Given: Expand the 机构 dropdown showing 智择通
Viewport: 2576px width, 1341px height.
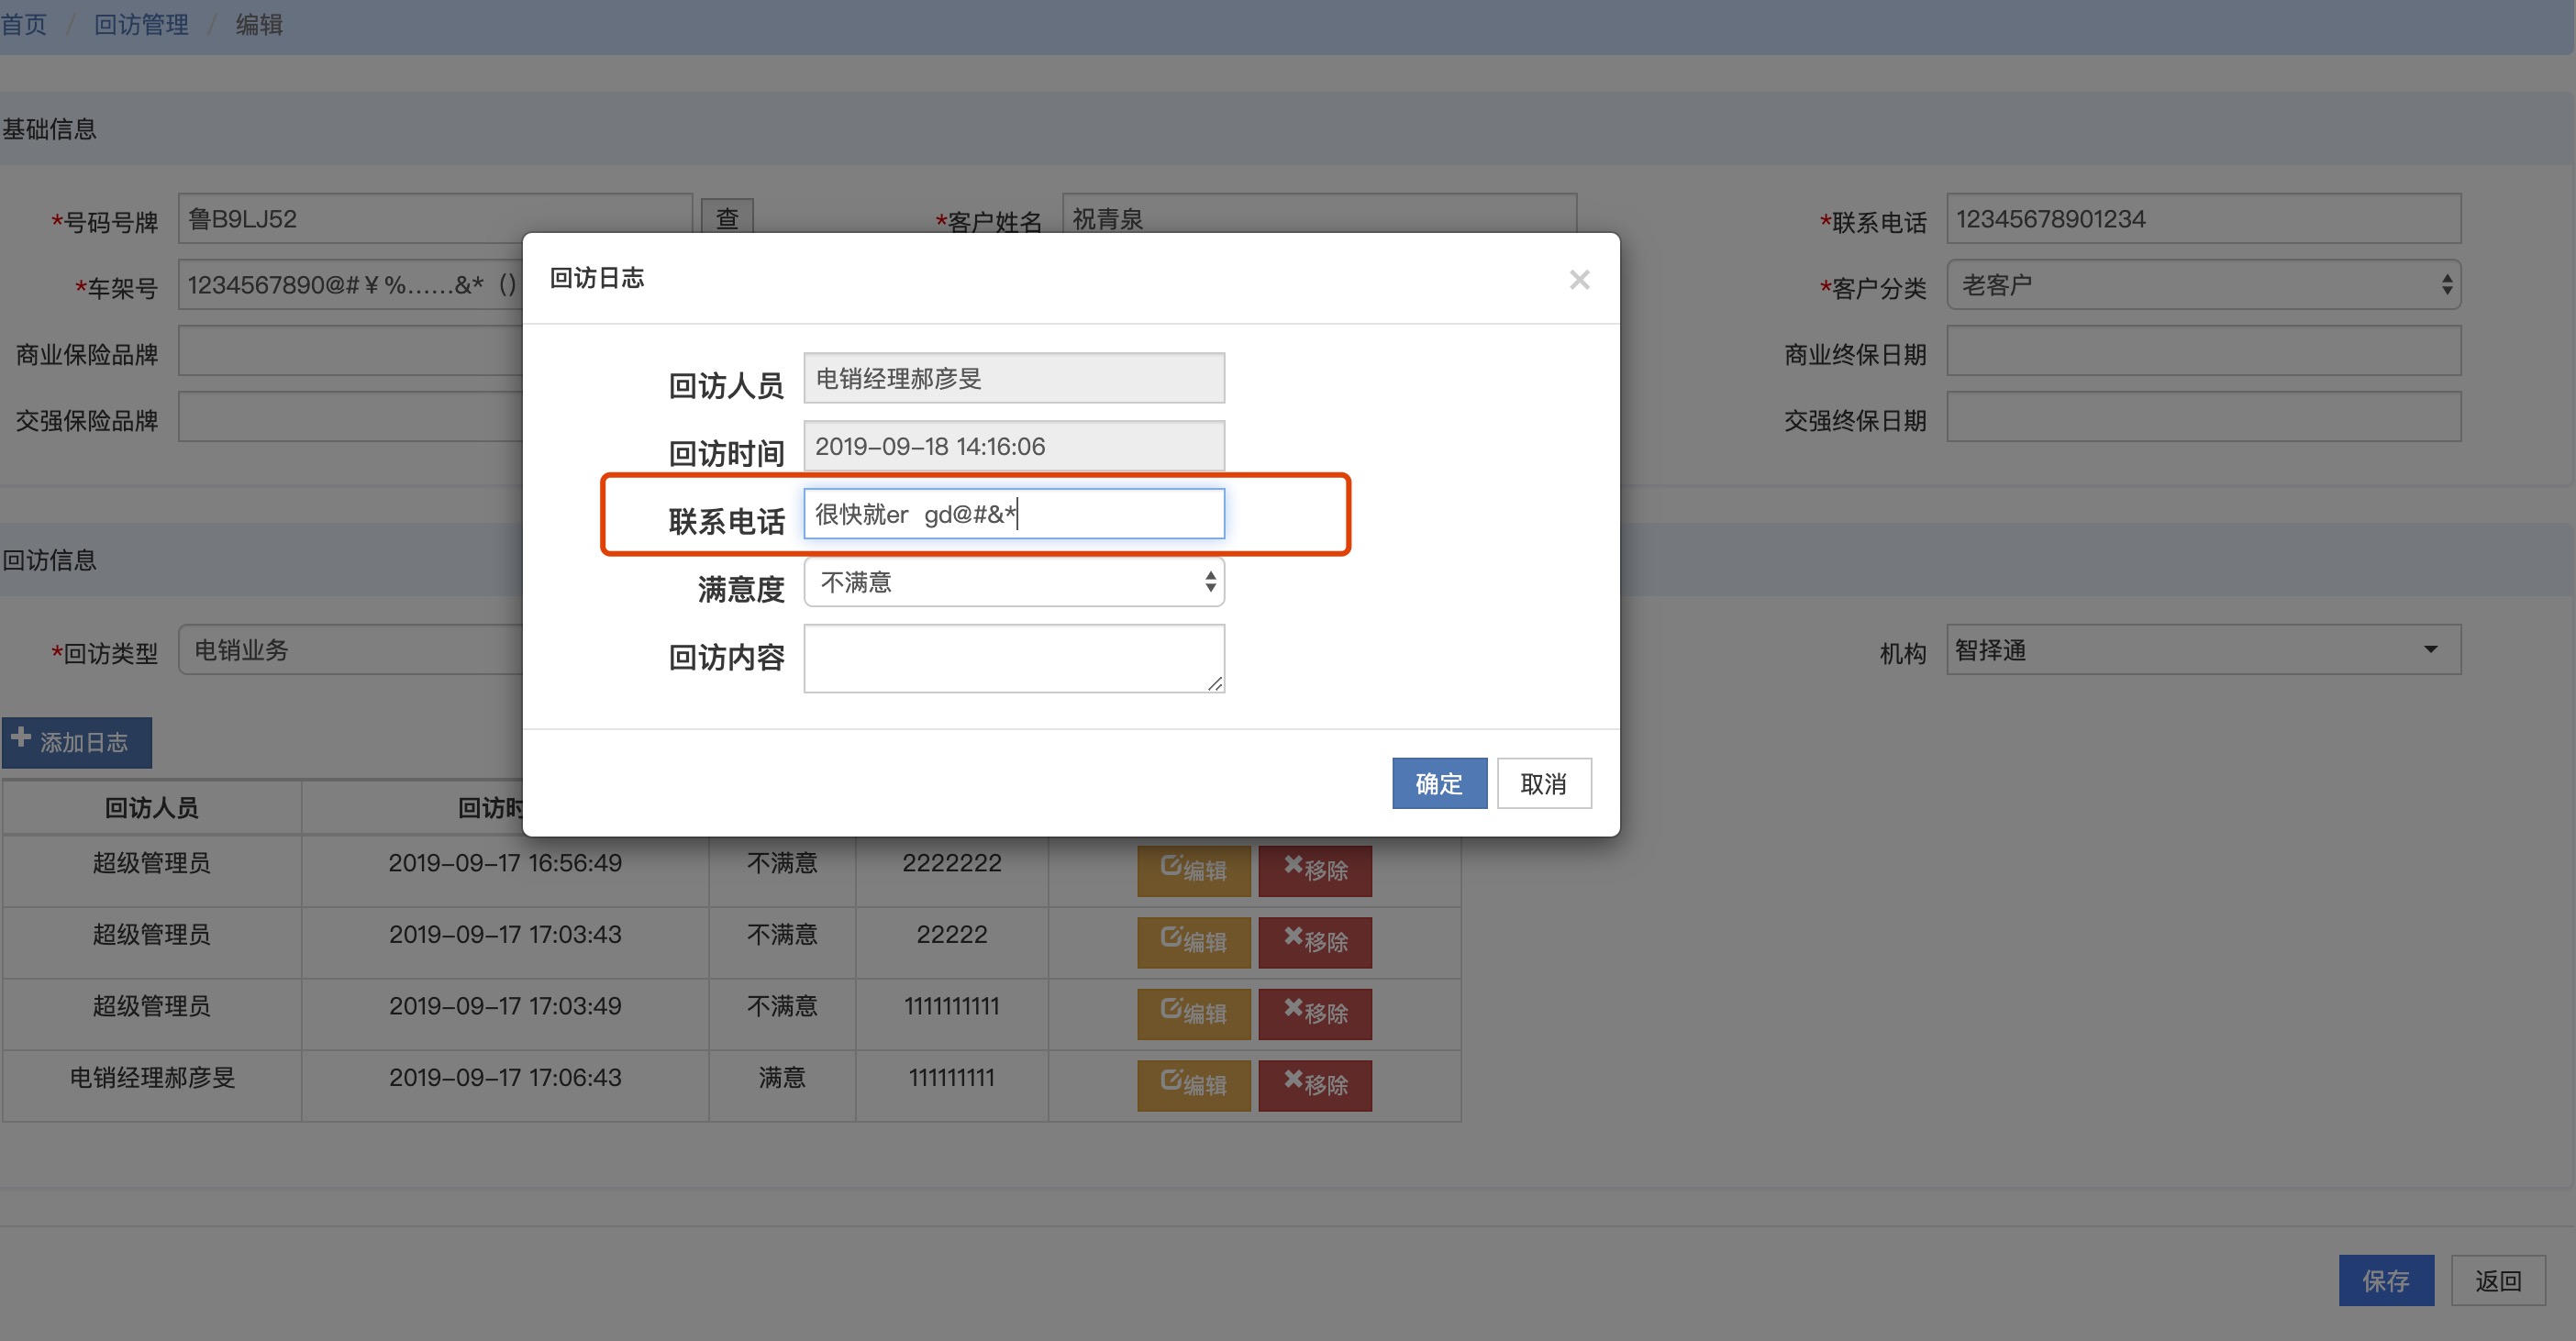Looking at the screenshot, I should 2202,650.
